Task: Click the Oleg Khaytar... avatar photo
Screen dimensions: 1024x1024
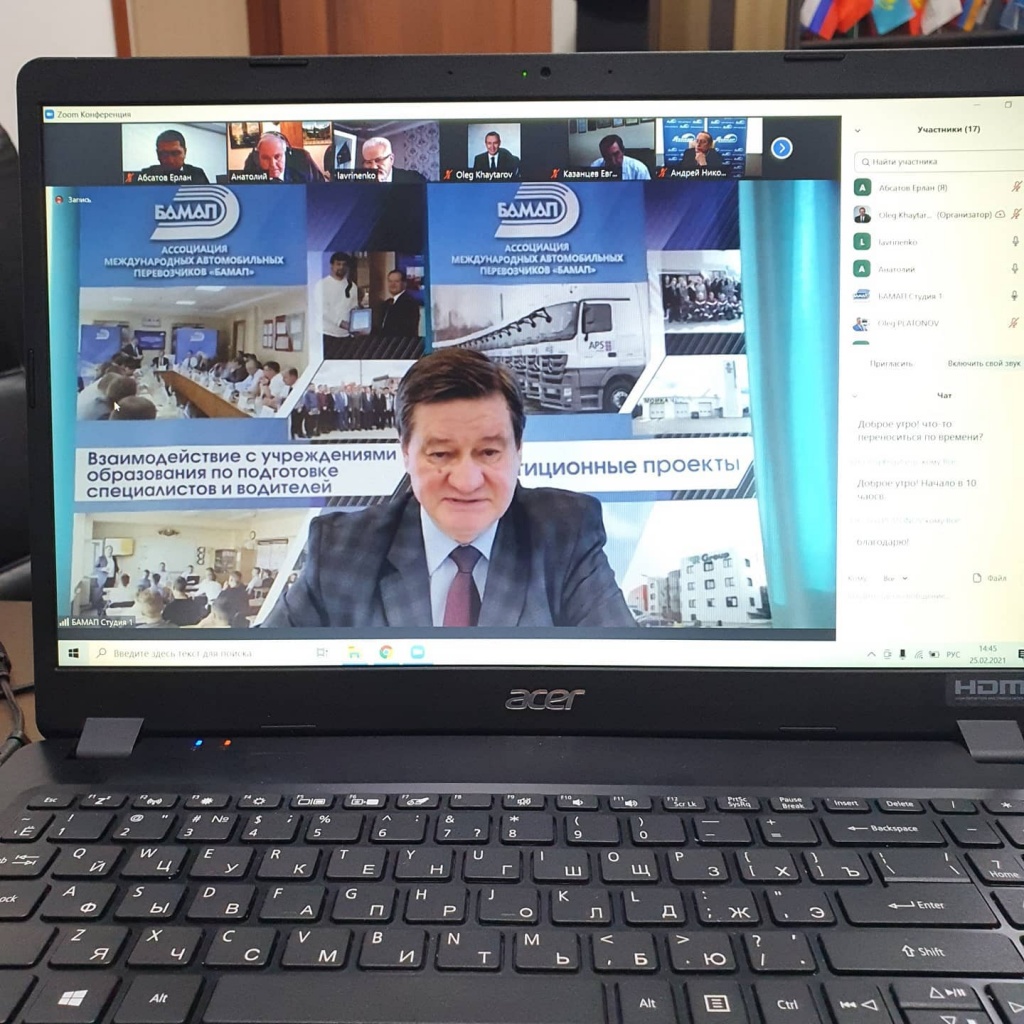Action: coord(862,214)
